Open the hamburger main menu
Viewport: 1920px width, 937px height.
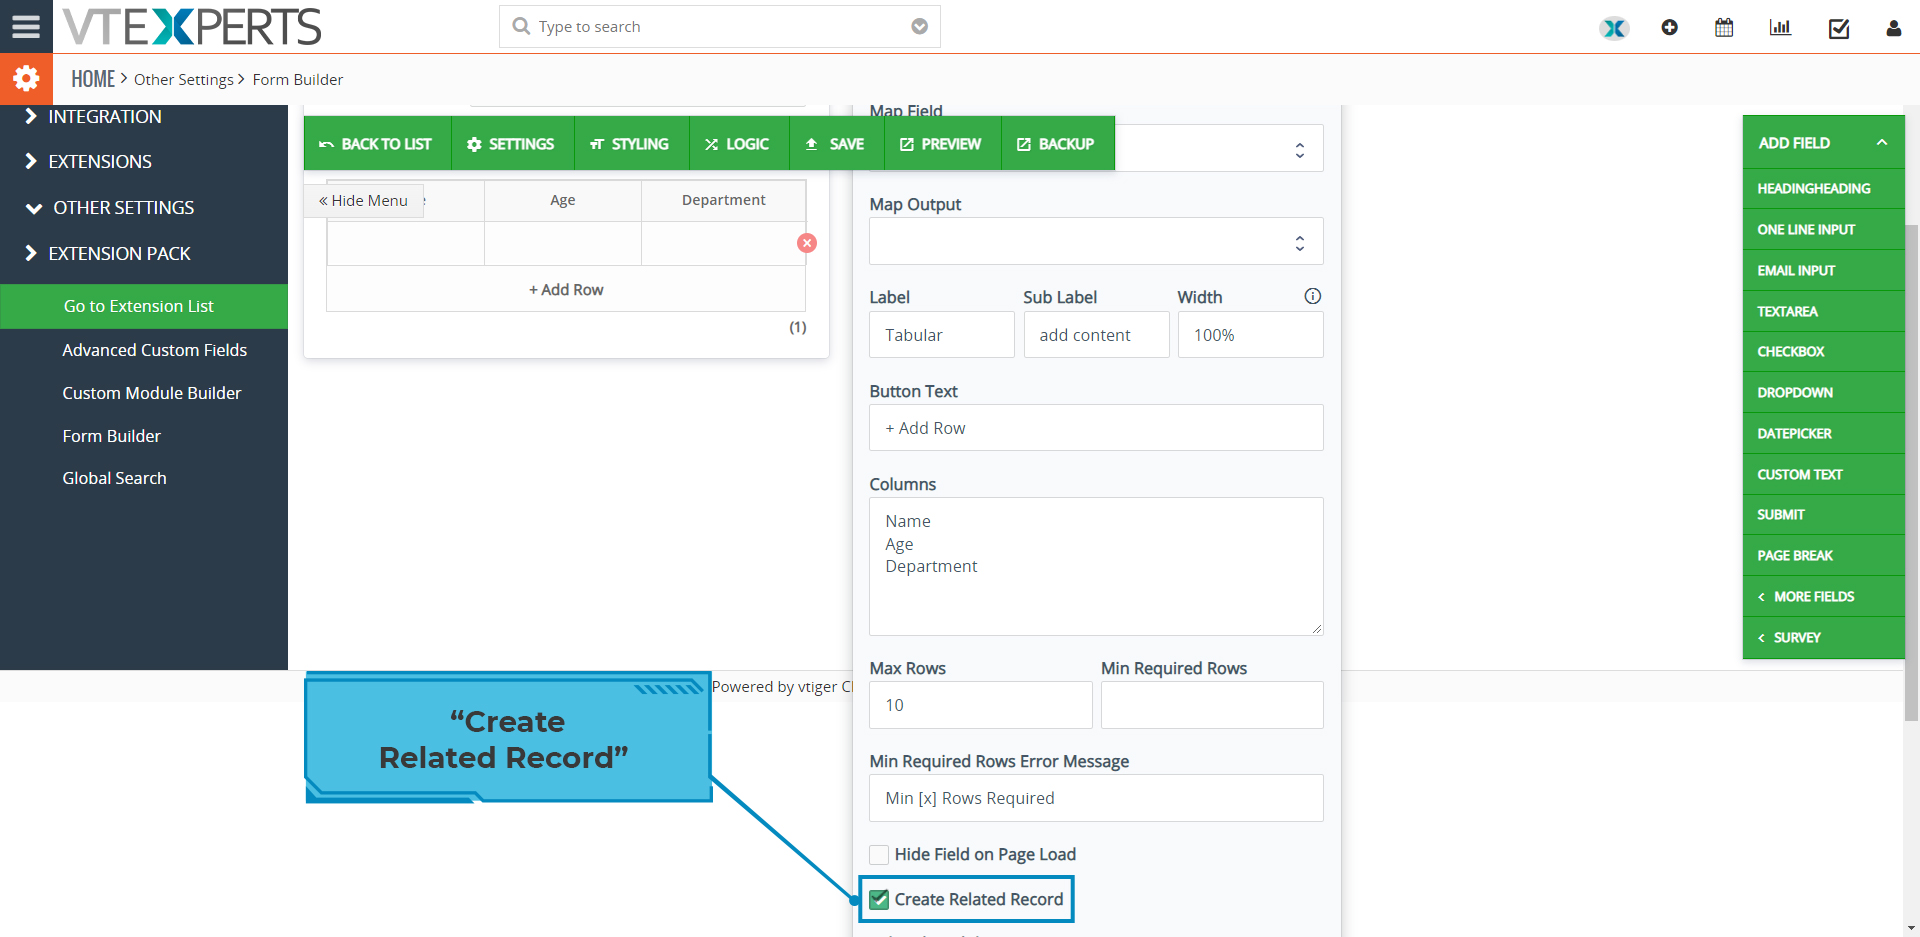click(x=26, y=26)
